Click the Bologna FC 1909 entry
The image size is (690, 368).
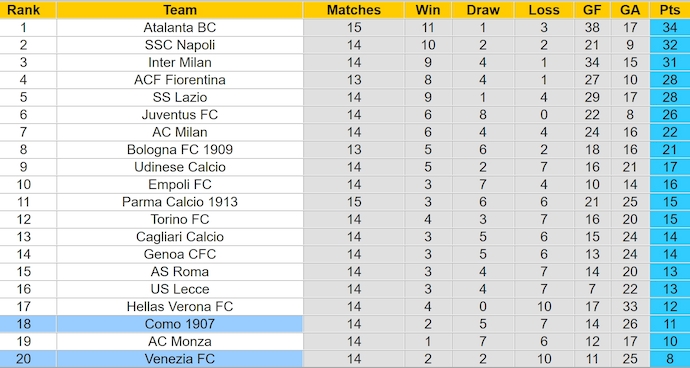click(x=180, y=150)
